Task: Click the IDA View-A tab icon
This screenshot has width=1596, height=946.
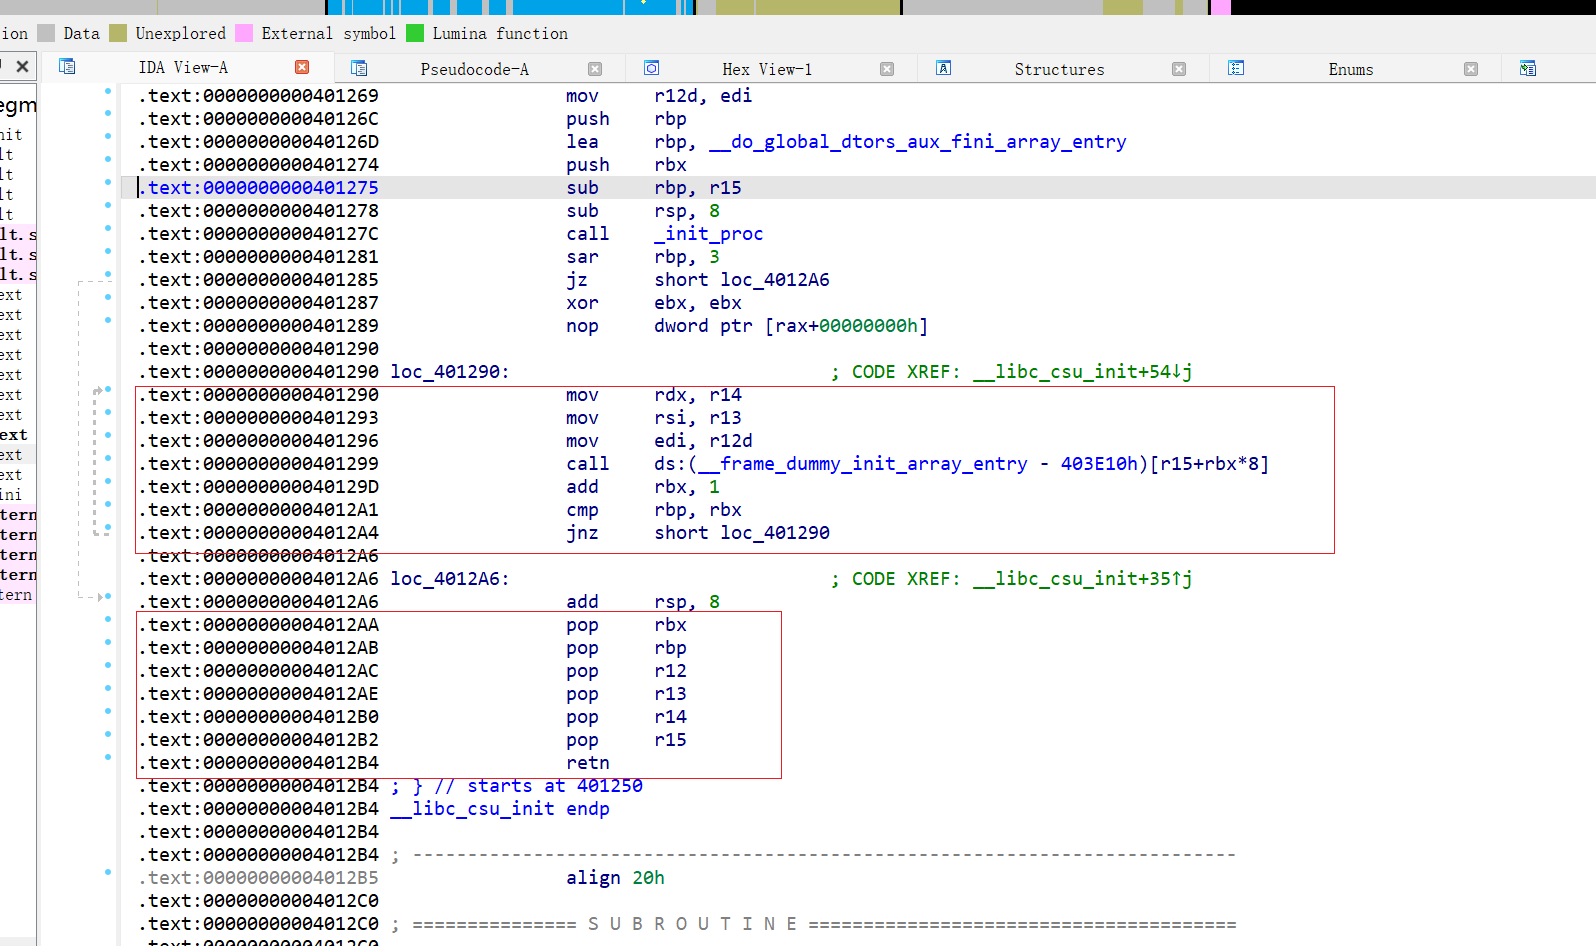Action: click(x=67, y=67)
